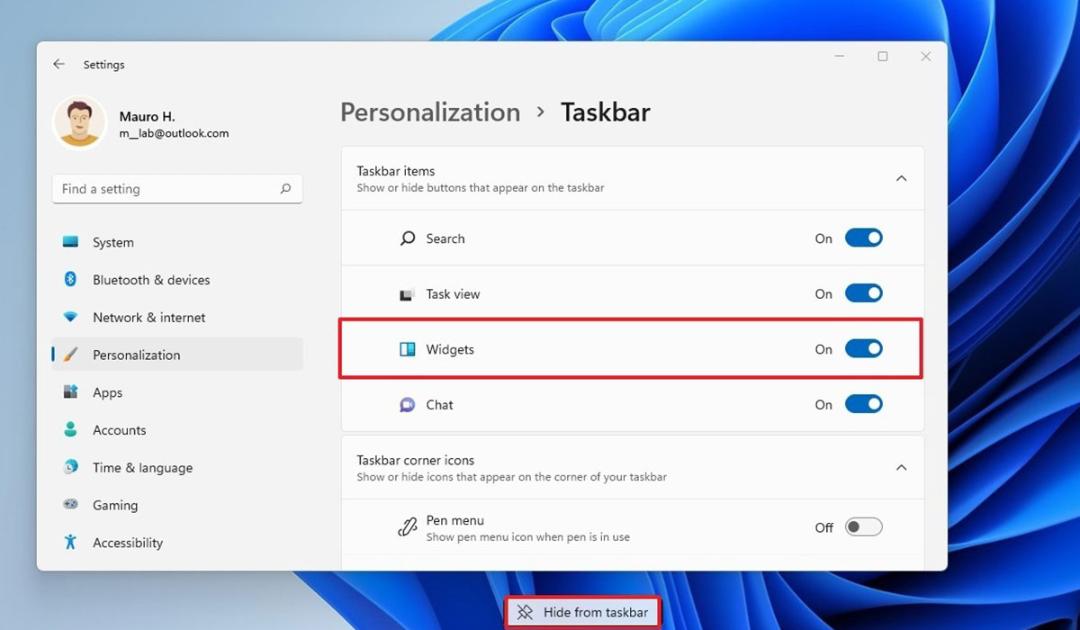
Task: Click 'Show pen menu icon when pen is in use'
Action: [528, 537]
